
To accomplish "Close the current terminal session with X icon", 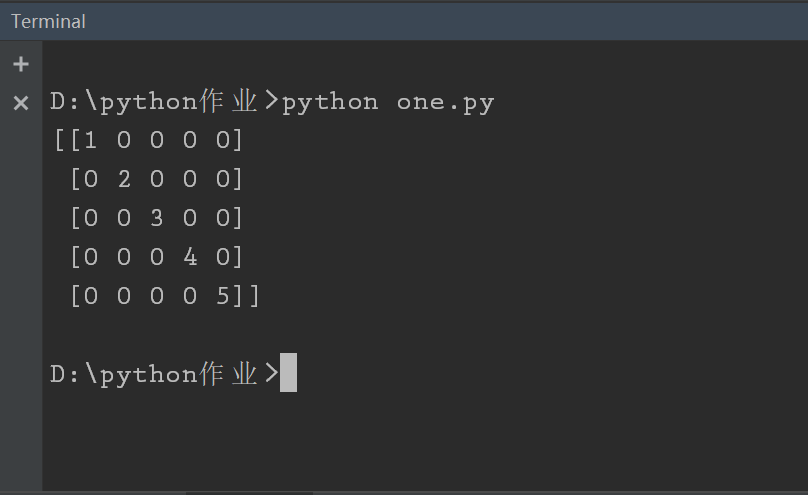I will [x=20, y=102].
